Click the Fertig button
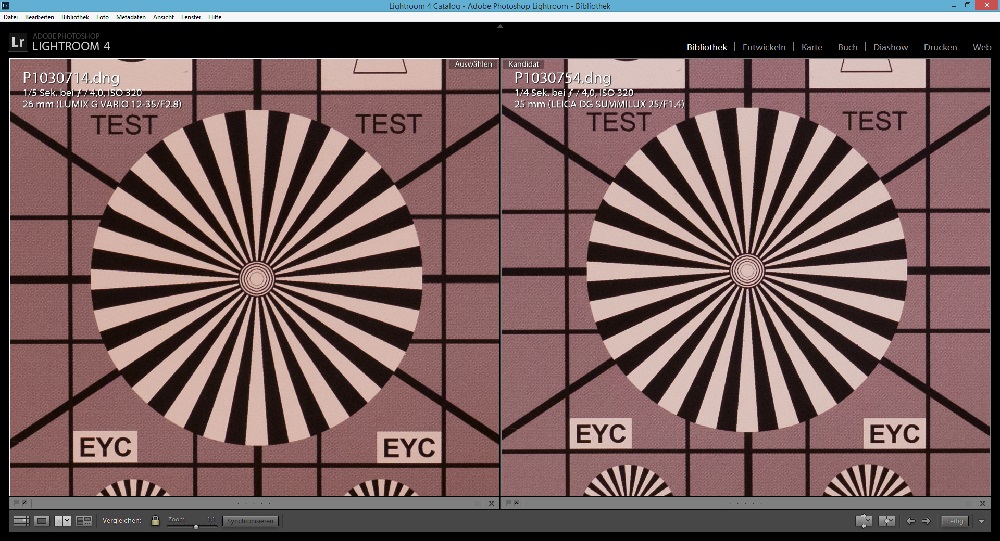The width and height of the screenshot is (1000, 541). click(x=955, y=521)
